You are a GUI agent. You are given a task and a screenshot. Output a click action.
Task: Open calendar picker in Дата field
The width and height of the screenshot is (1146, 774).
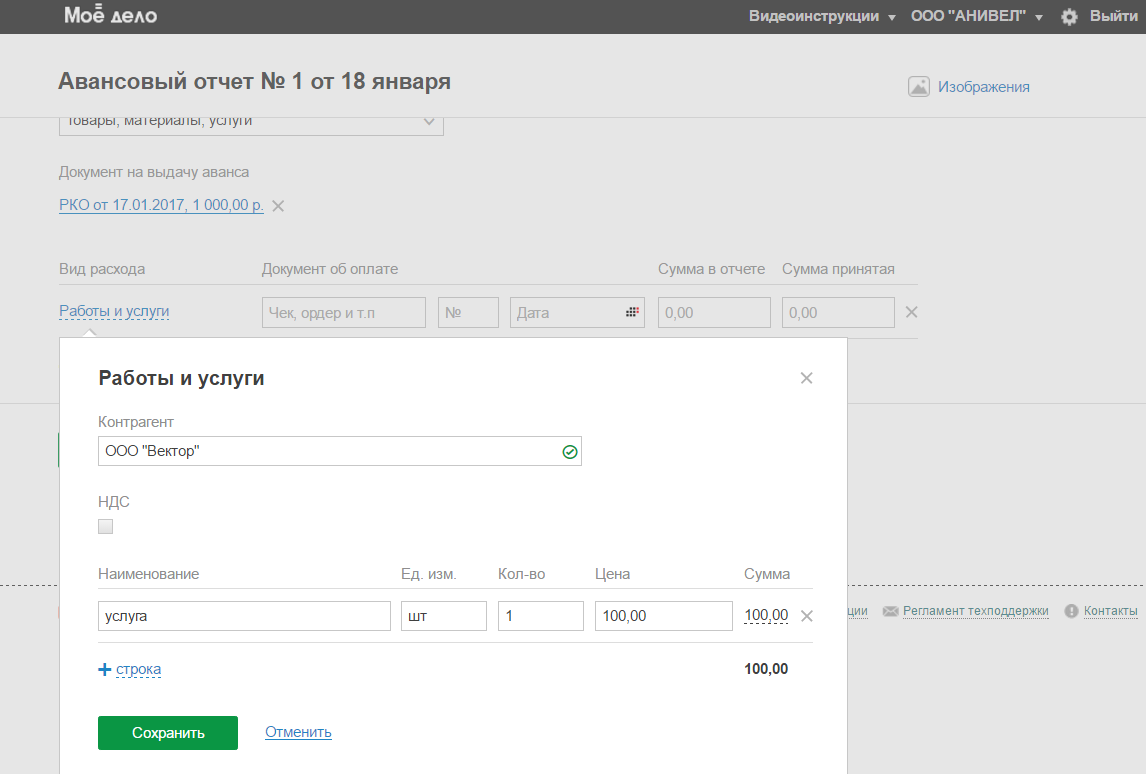632,313
